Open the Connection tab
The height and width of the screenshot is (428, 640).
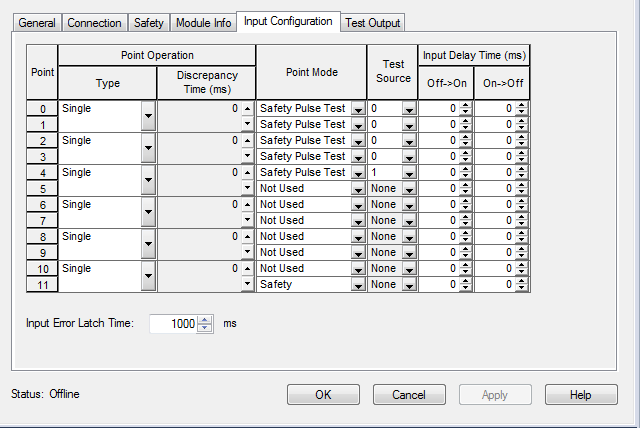coord(96,23)
